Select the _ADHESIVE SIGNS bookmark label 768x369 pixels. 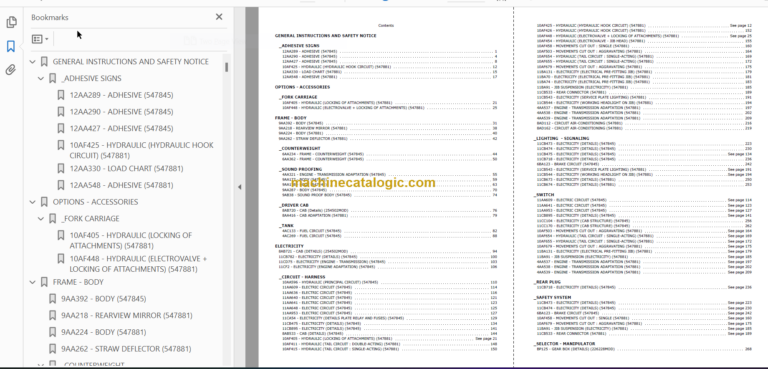tap(91, 78)
